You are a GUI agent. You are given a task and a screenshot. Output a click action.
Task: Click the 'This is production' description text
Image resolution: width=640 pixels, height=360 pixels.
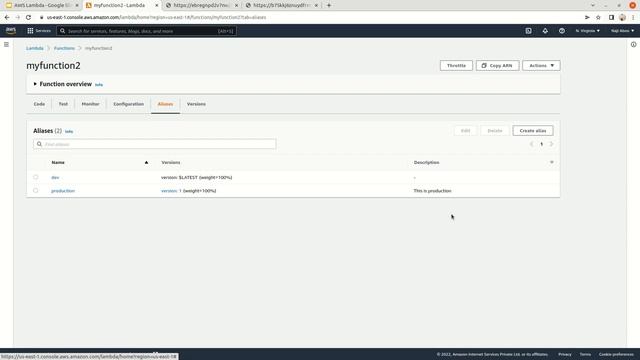pos(432,191)
